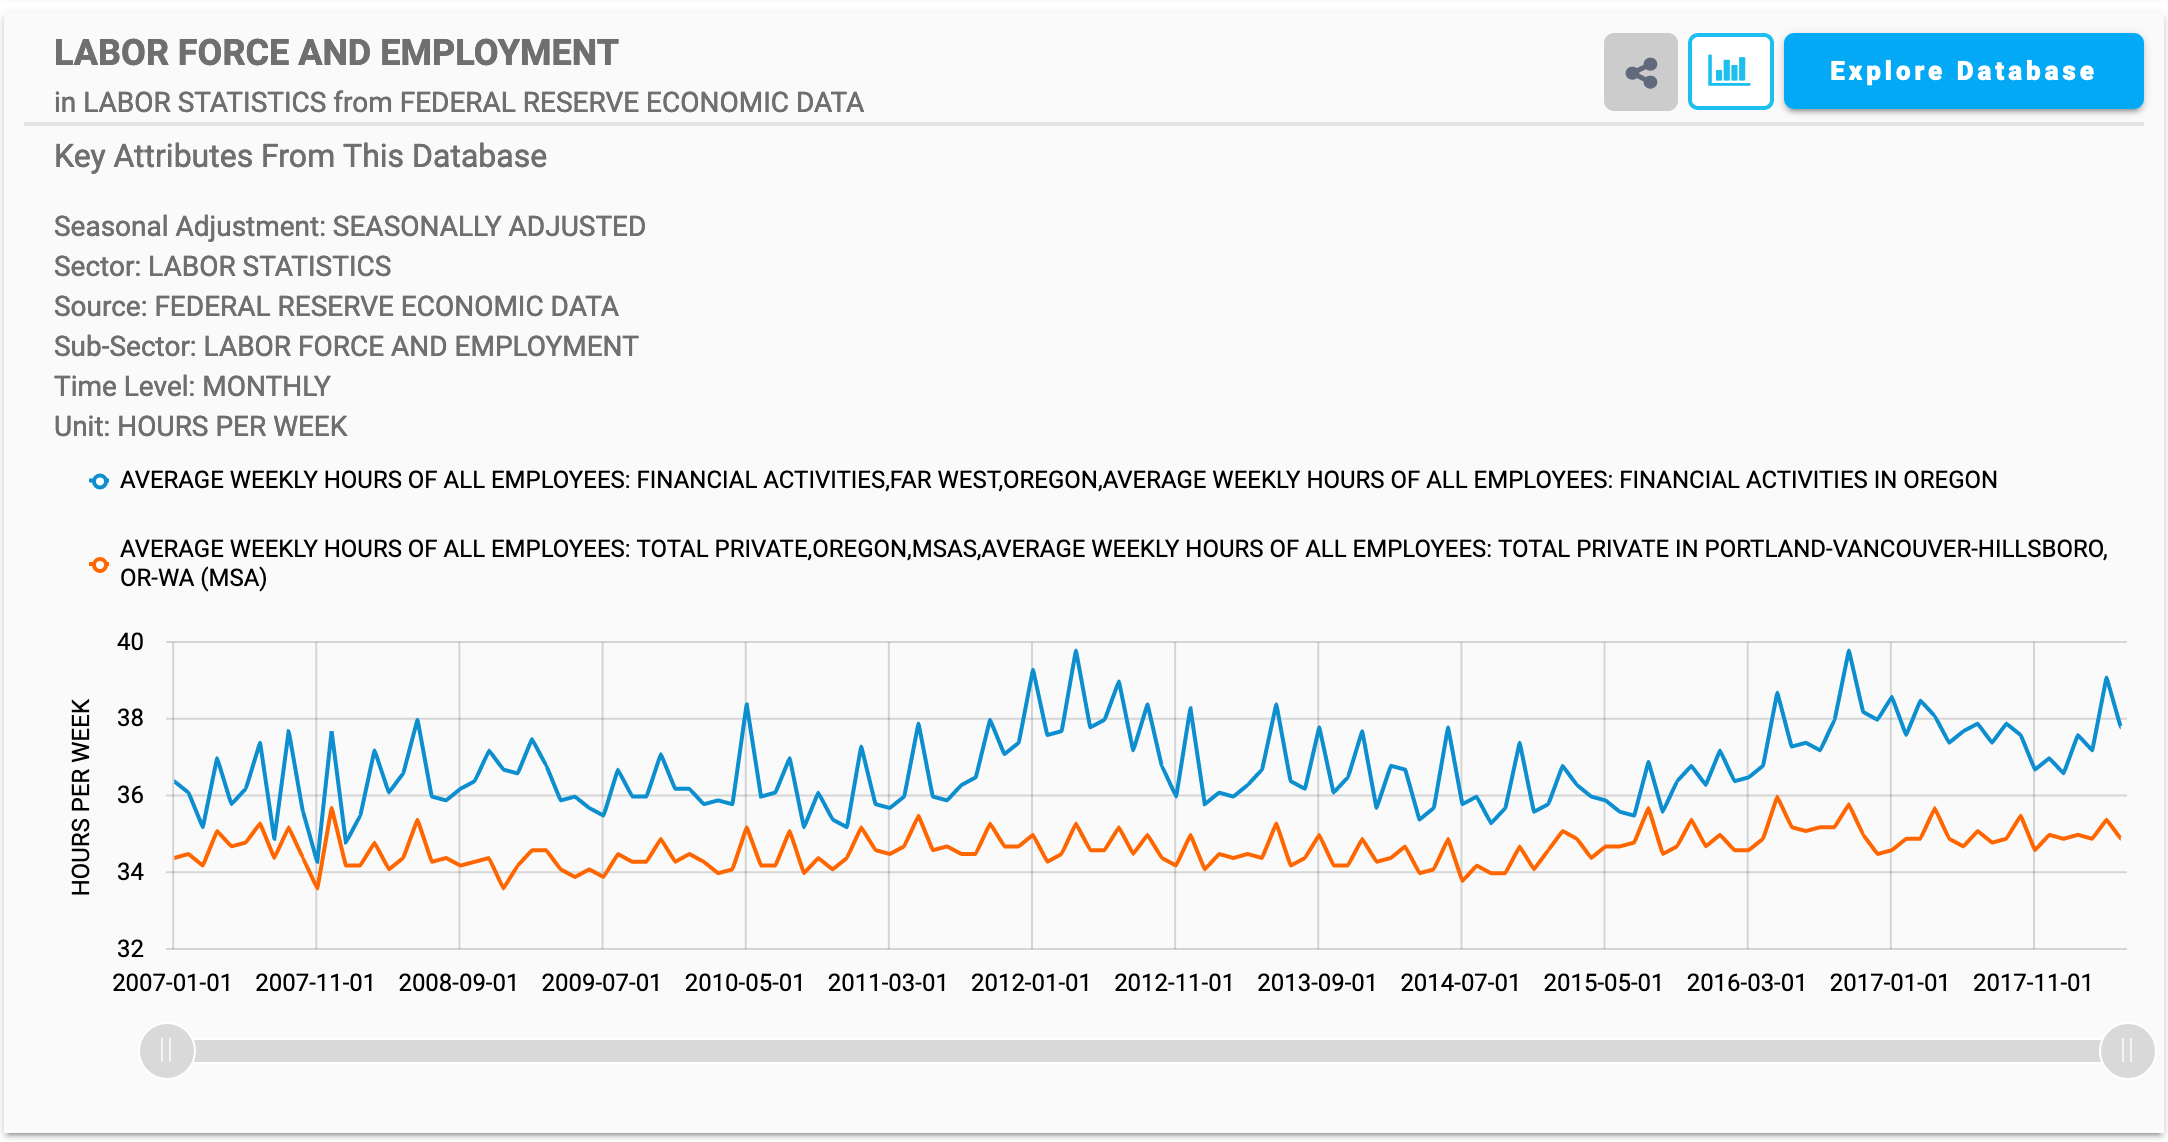2168x1142 pixels.
Task: Click the 2016-03-01 x-axis label
Action: 1746,983
